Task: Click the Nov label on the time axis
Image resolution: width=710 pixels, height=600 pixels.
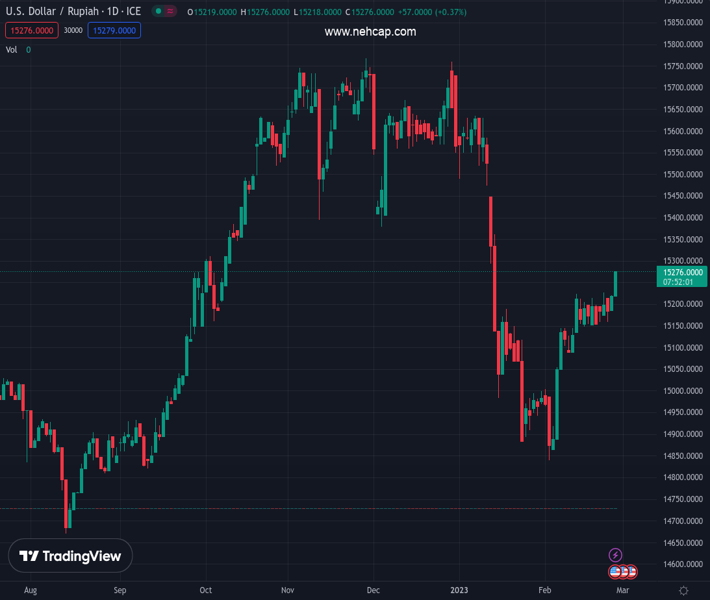Action: point(288,591)
